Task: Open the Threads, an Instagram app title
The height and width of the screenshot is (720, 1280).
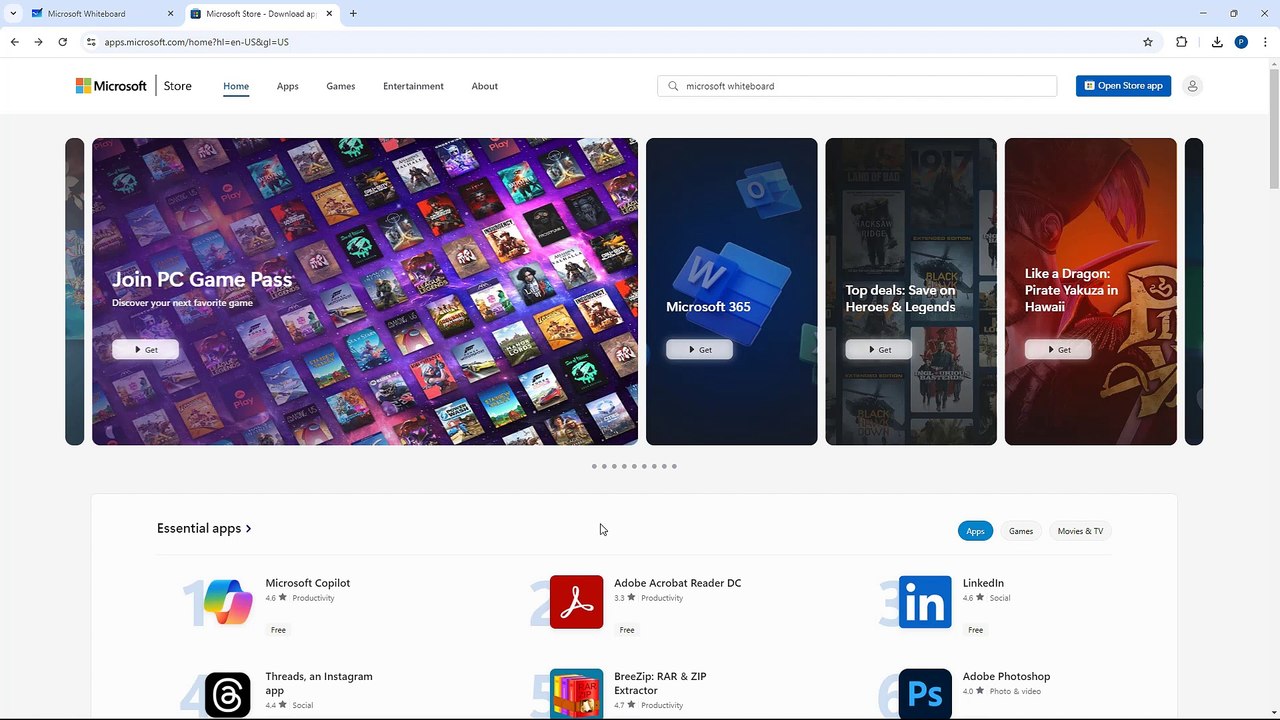Action: pos(319,683)
